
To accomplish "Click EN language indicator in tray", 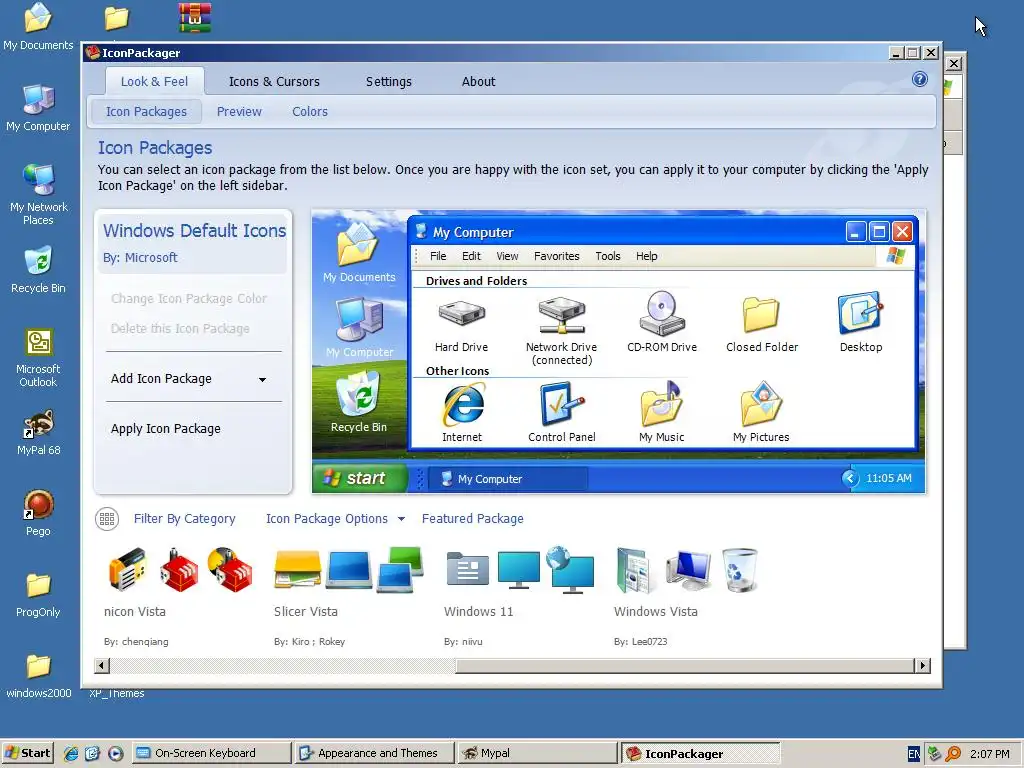I will [914, 754].
